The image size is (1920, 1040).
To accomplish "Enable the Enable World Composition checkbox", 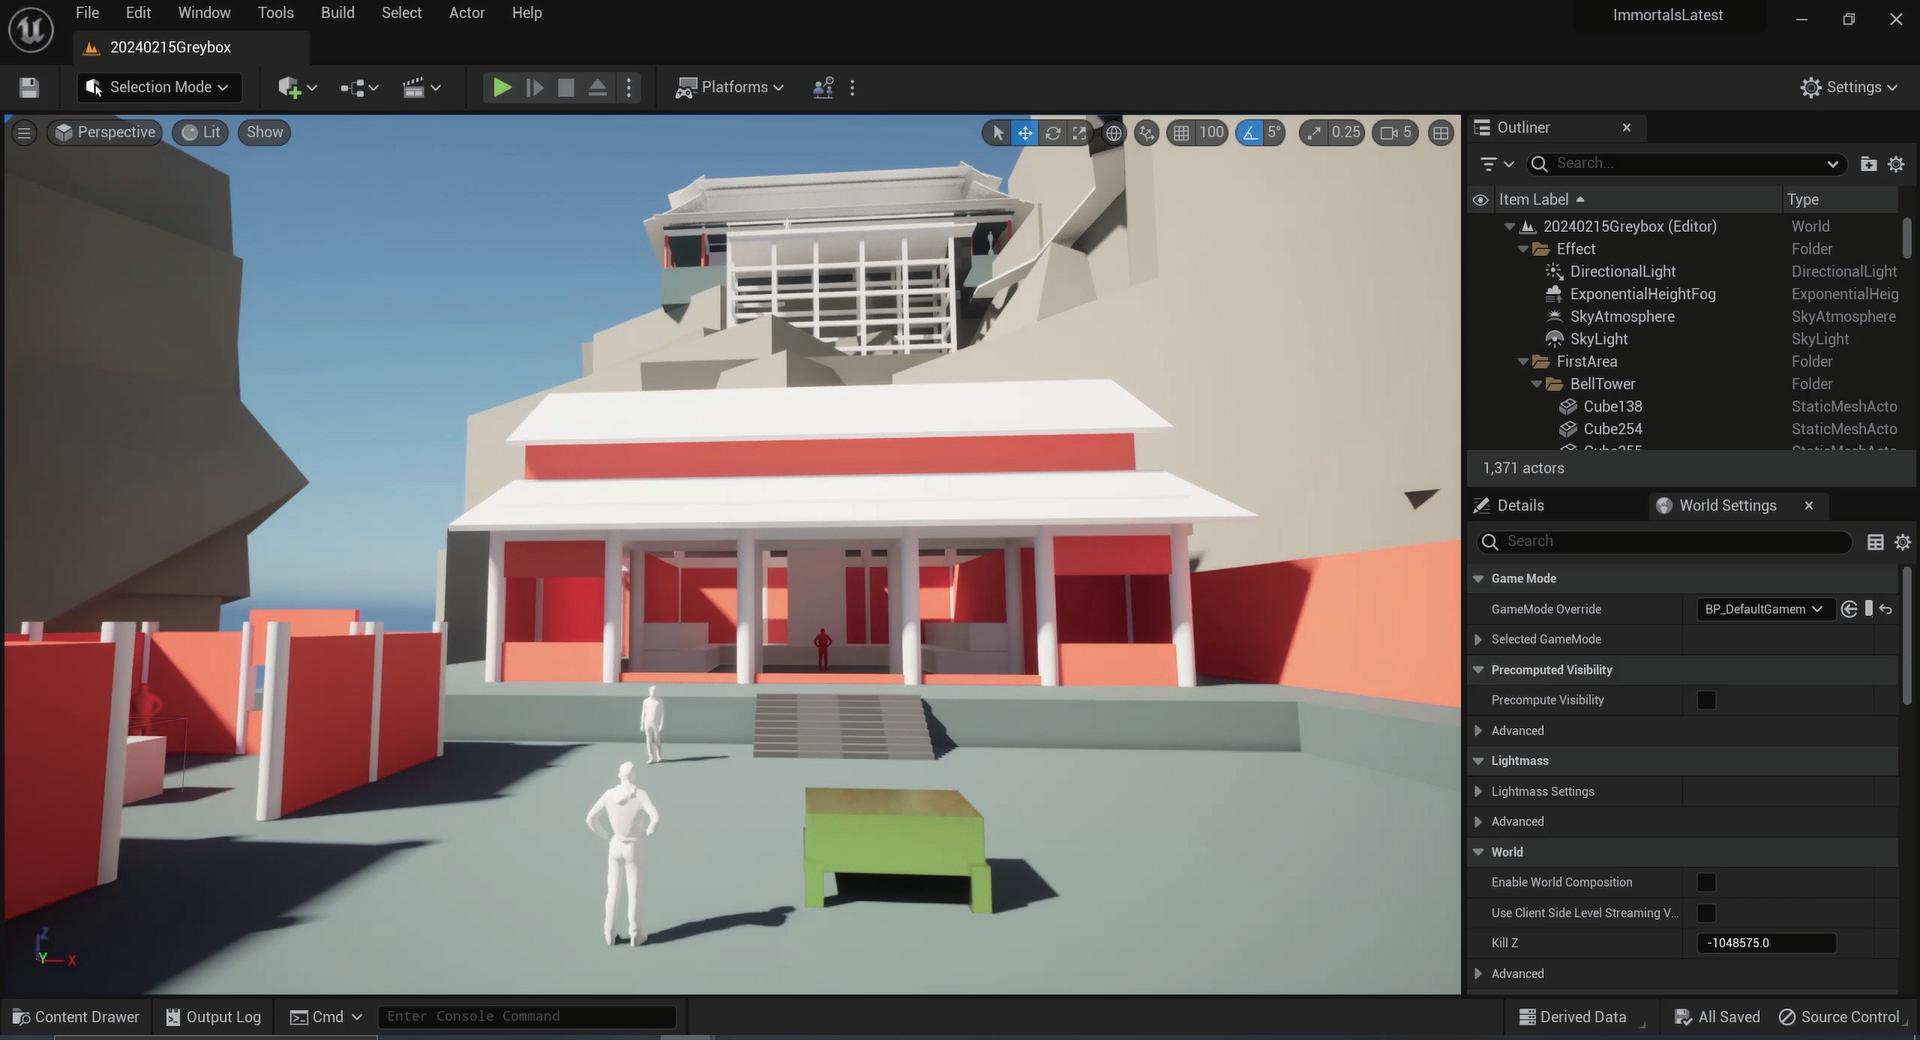I will pos(1706,882).
